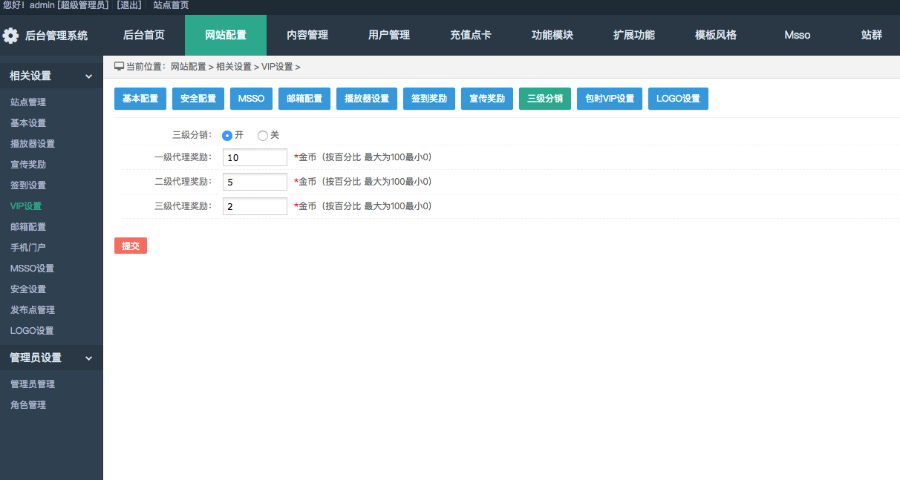This screenshot has width=900, height=480.
Task: Click 网站配置 in the breadcrumb path
Action: pyautogui.click(x=188, y=67)
